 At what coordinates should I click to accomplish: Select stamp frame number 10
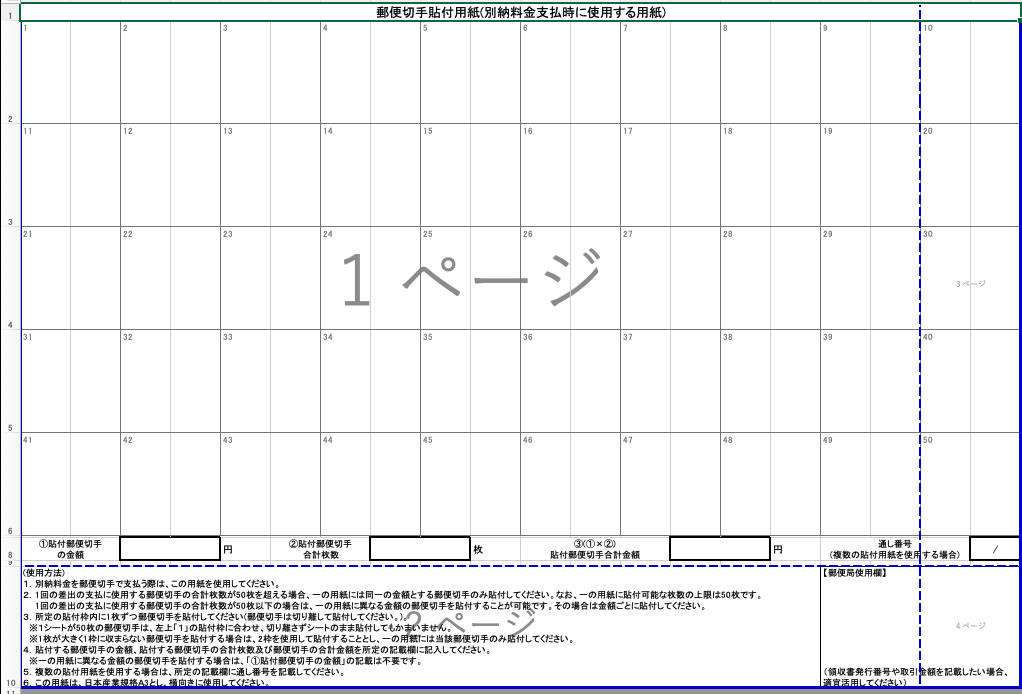[x=970, y=72]
